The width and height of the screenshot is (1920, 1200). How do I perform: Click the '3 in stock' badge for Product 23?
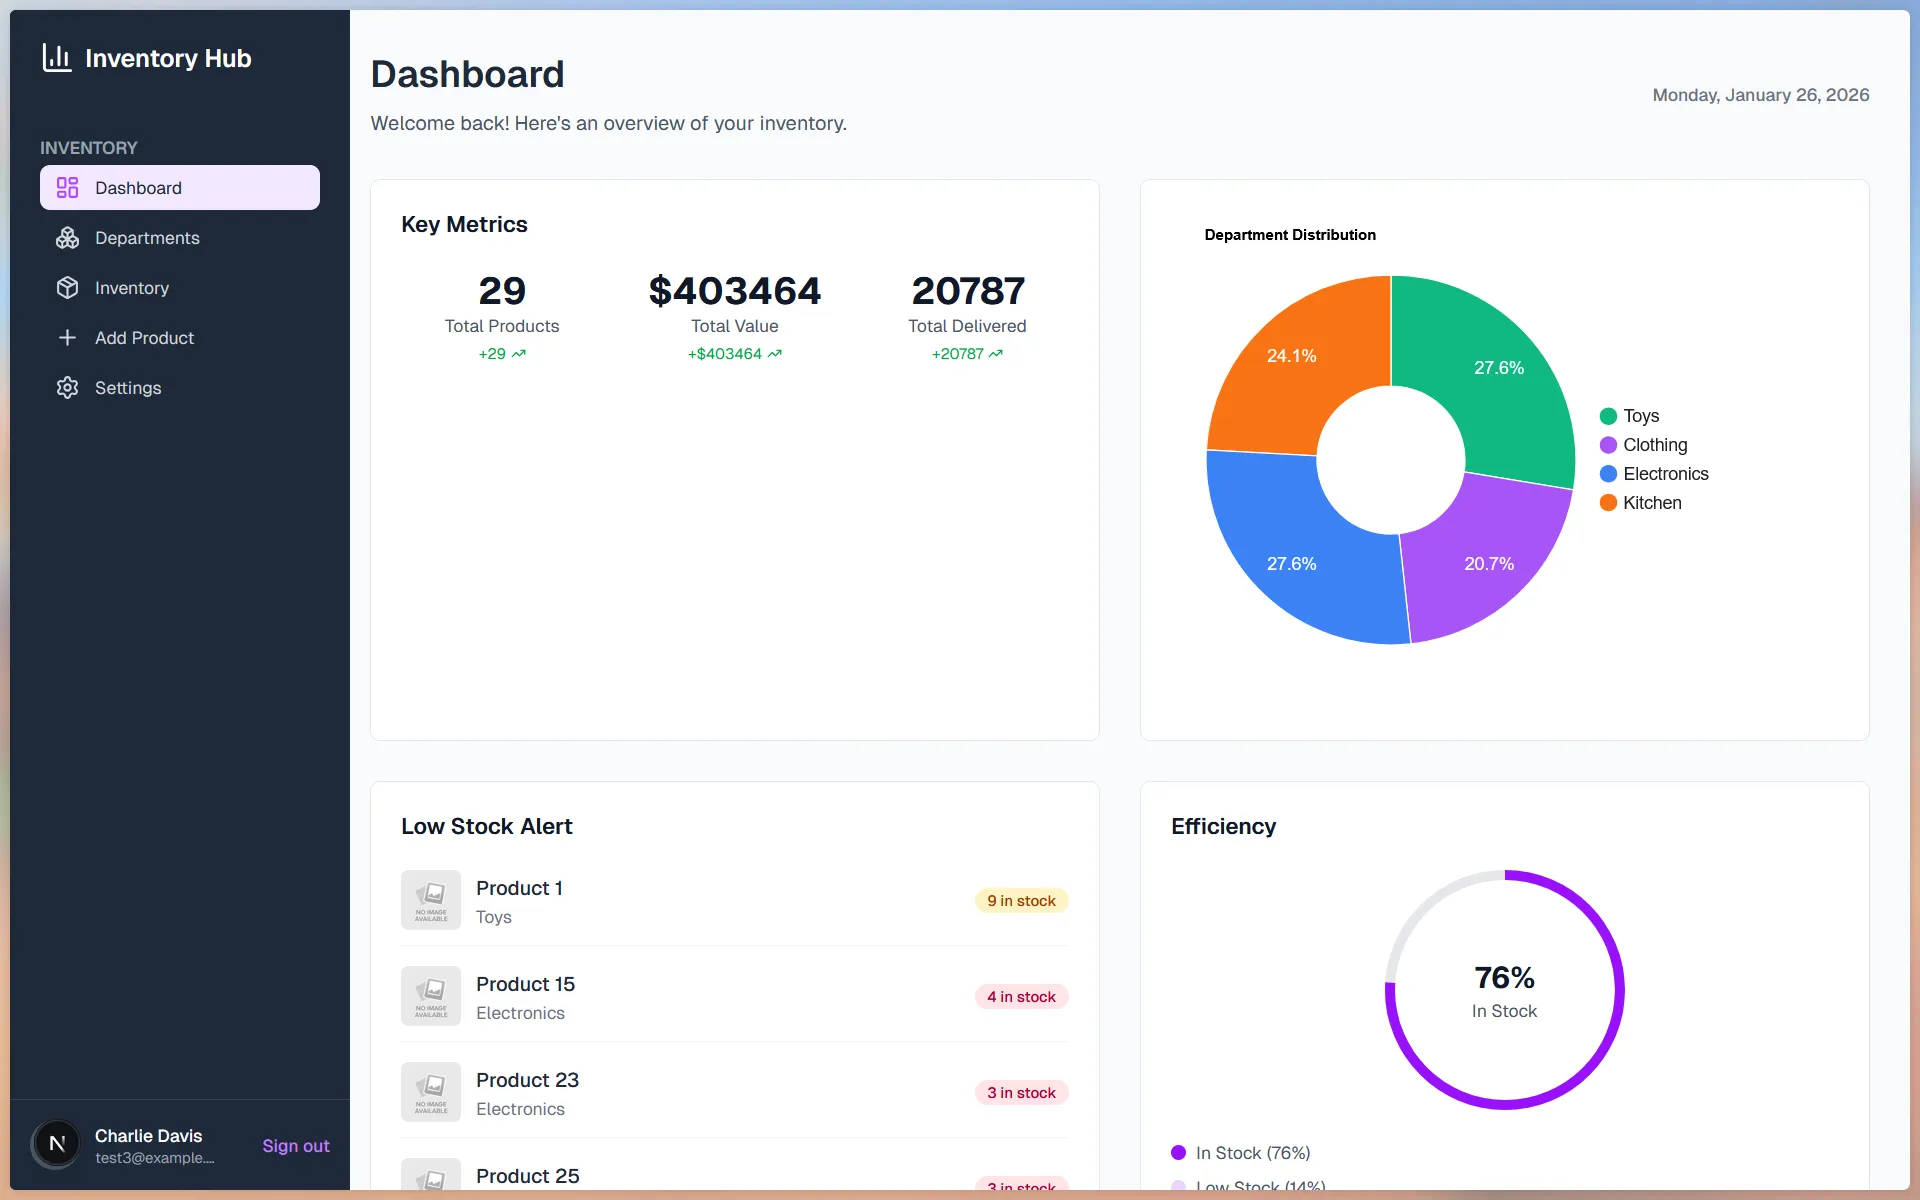tap(1021, 1093)
